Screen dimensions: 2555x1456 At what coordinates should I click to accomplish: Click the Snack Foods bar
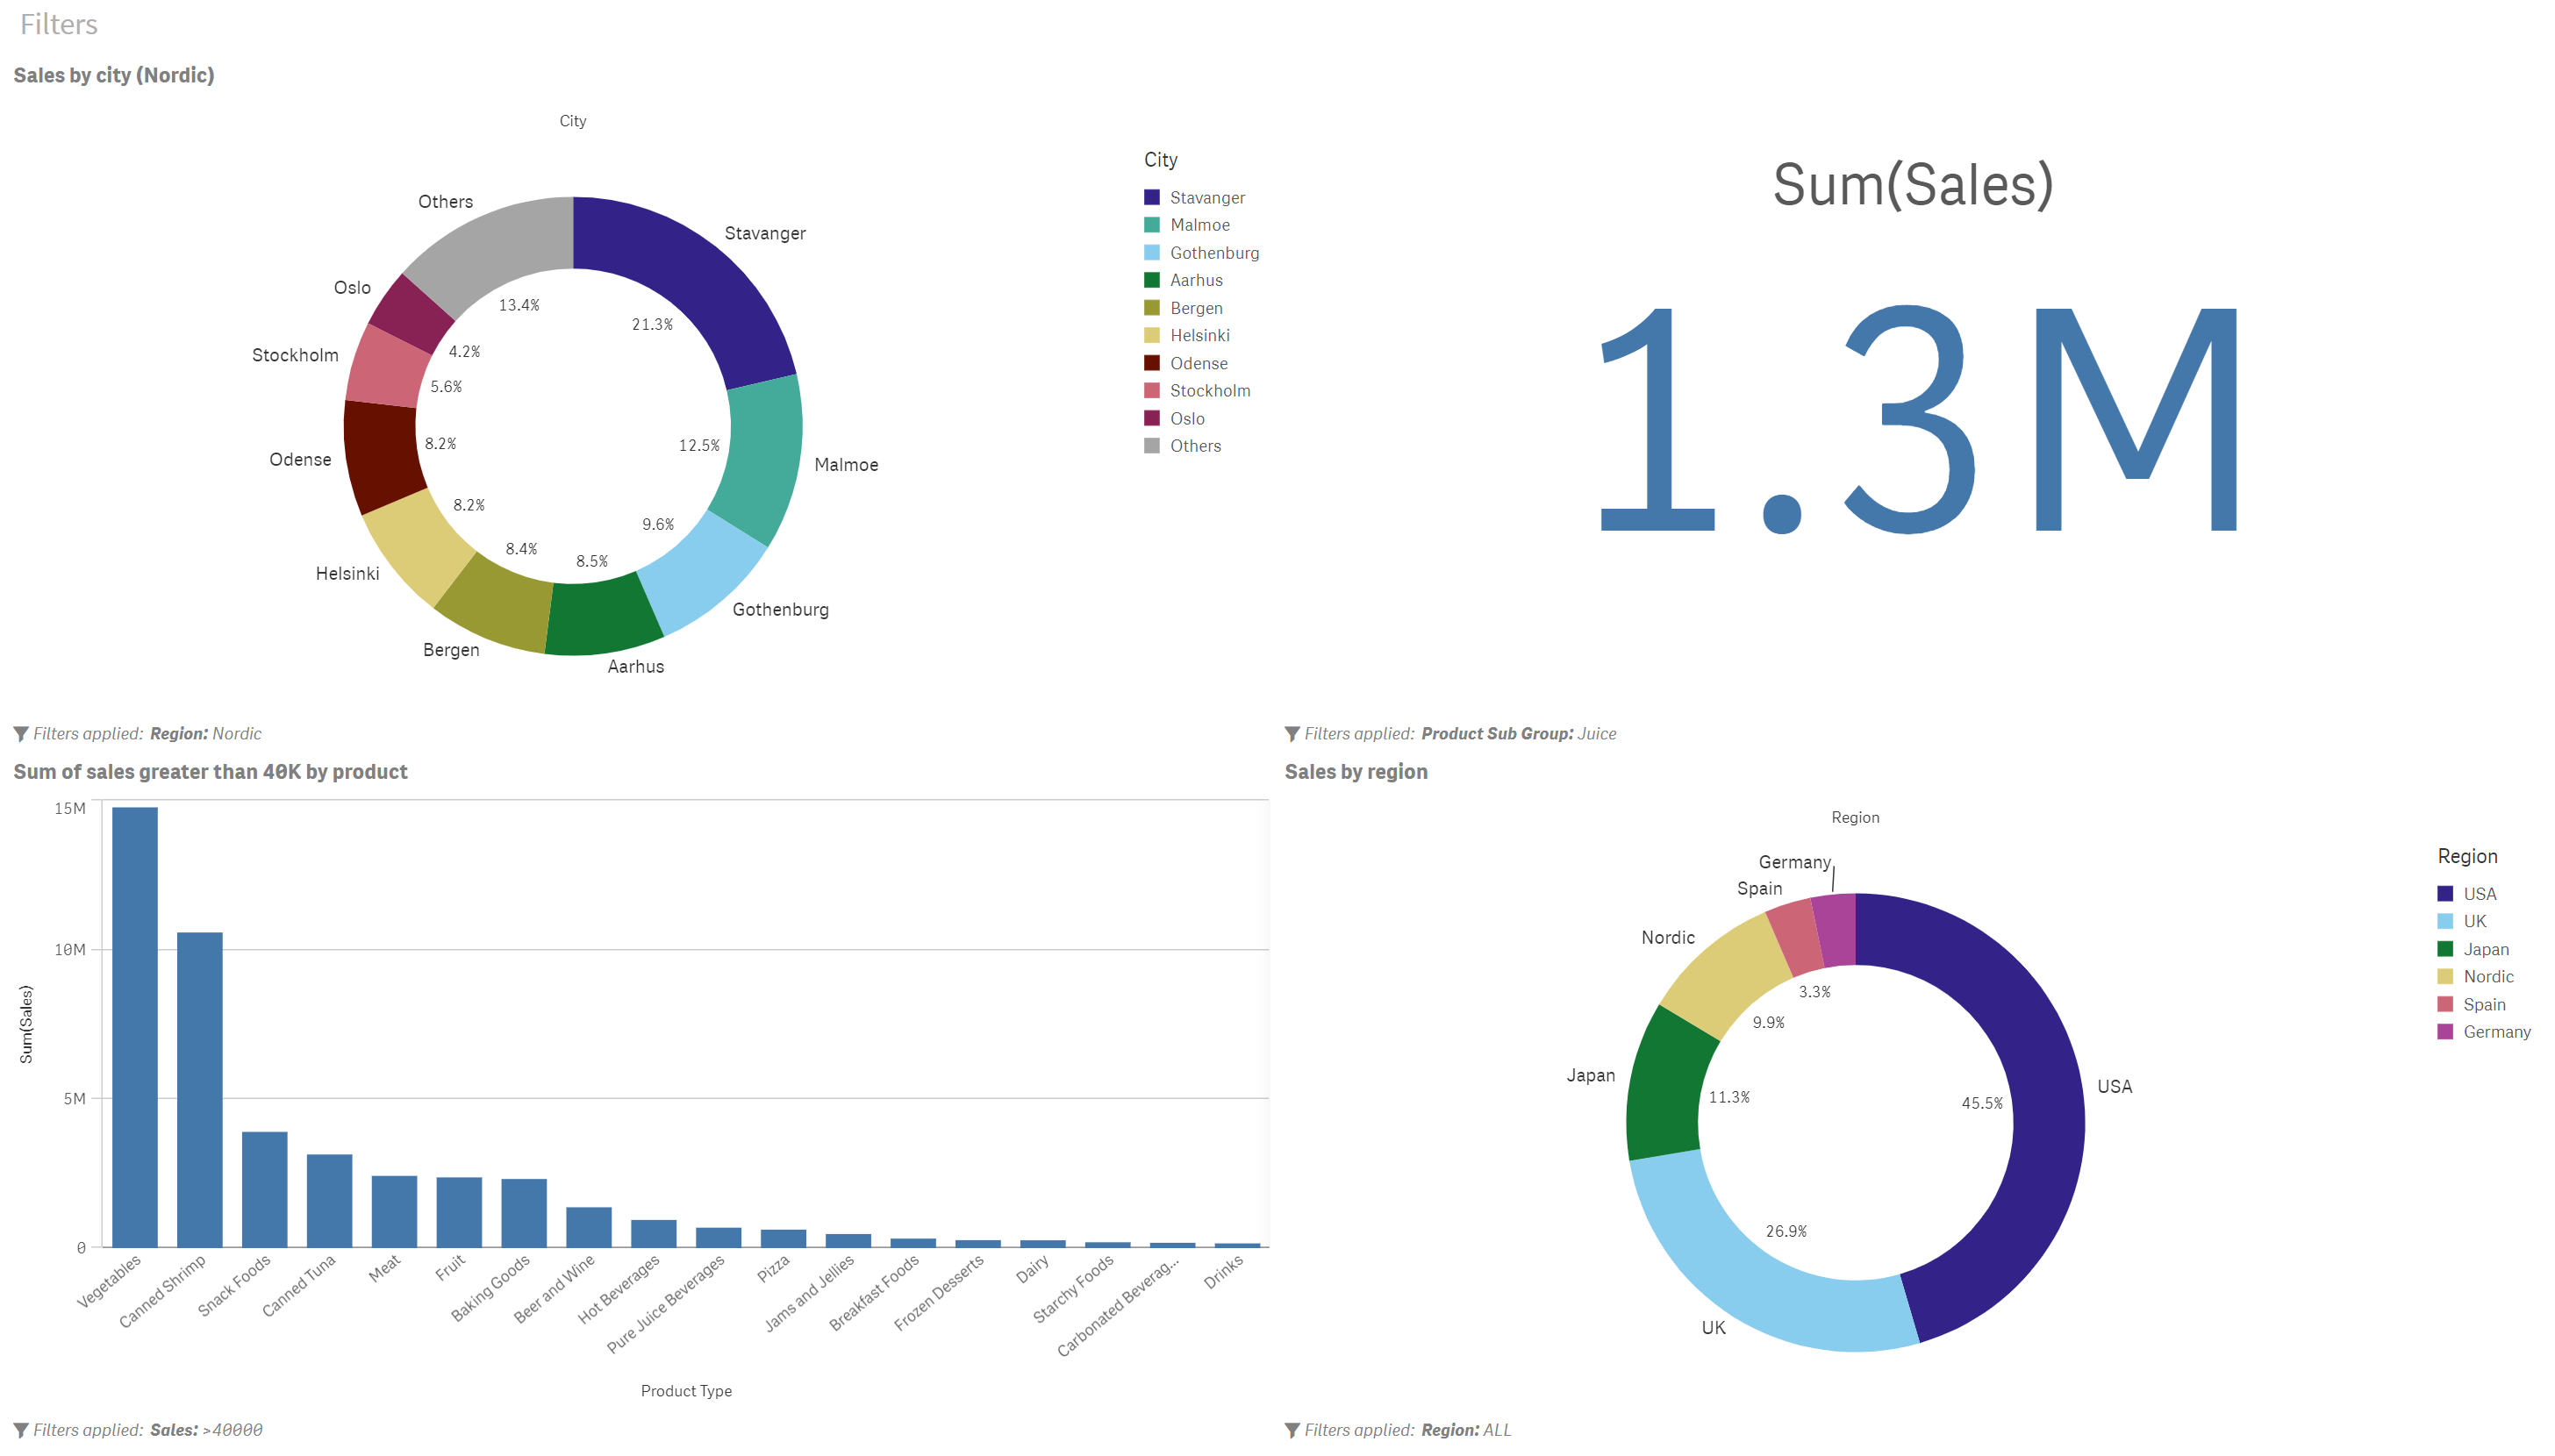(265, 1190)
